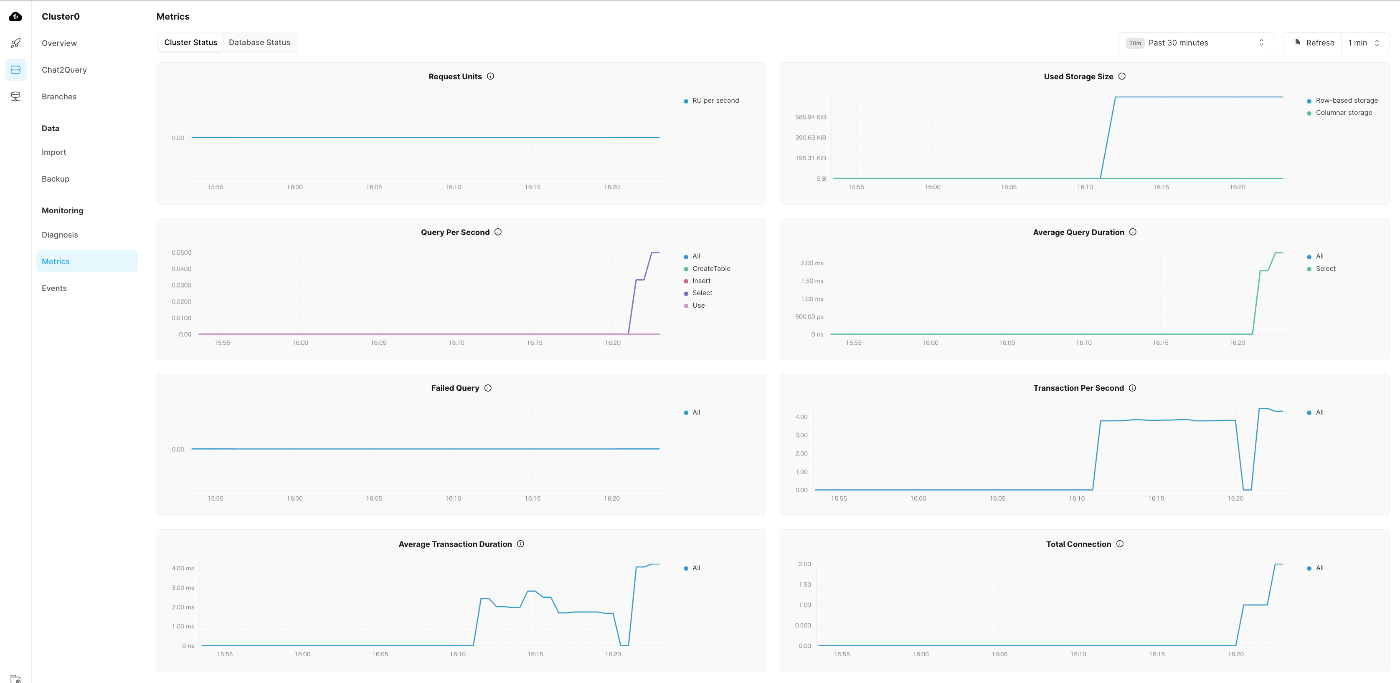Click the refresh progress icon beside Refresh
1400x683 pixels.
coord(1297,43)
